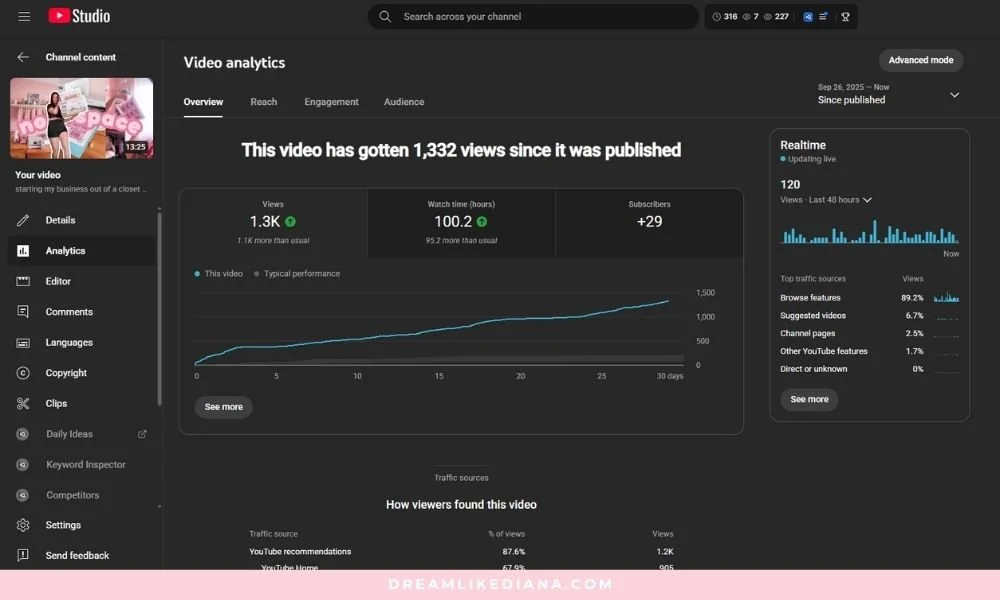Click the Competitors icon
Viewport: 1000px width, 600px height.
[22, 495]
